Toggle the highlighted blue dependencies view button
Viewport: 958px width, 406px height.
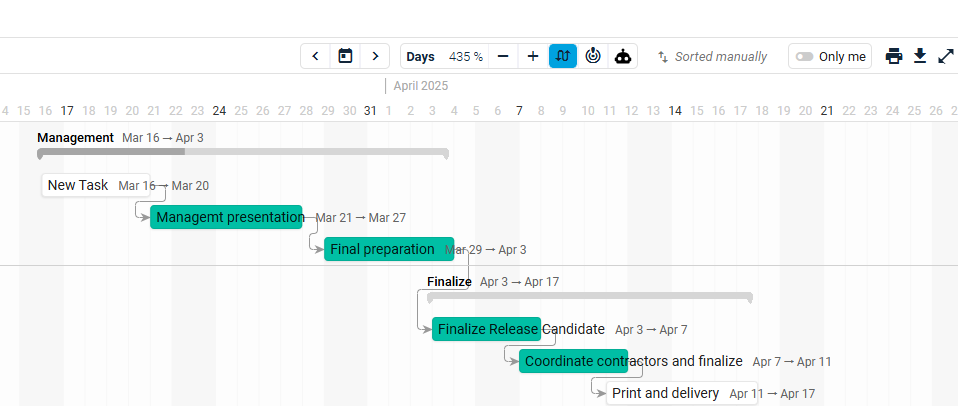(563, 56)
